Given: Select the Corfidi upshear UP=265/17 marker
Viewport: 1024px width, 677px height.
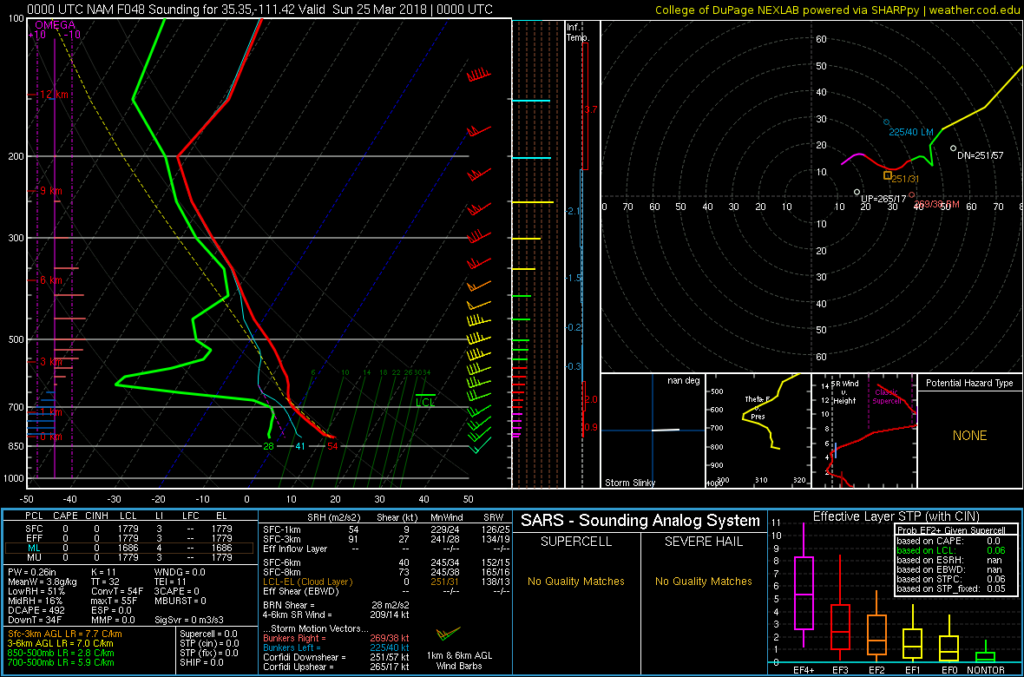Looking at the screenshot, I should (x=857, y=192).
